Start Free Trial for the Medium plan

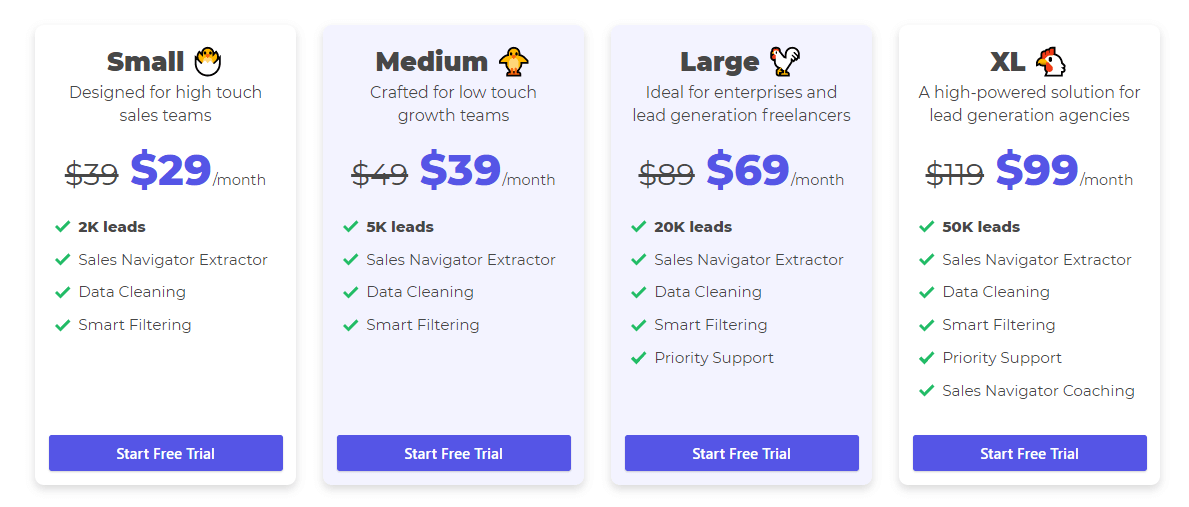pyautogui.click(x=454, y=453)
